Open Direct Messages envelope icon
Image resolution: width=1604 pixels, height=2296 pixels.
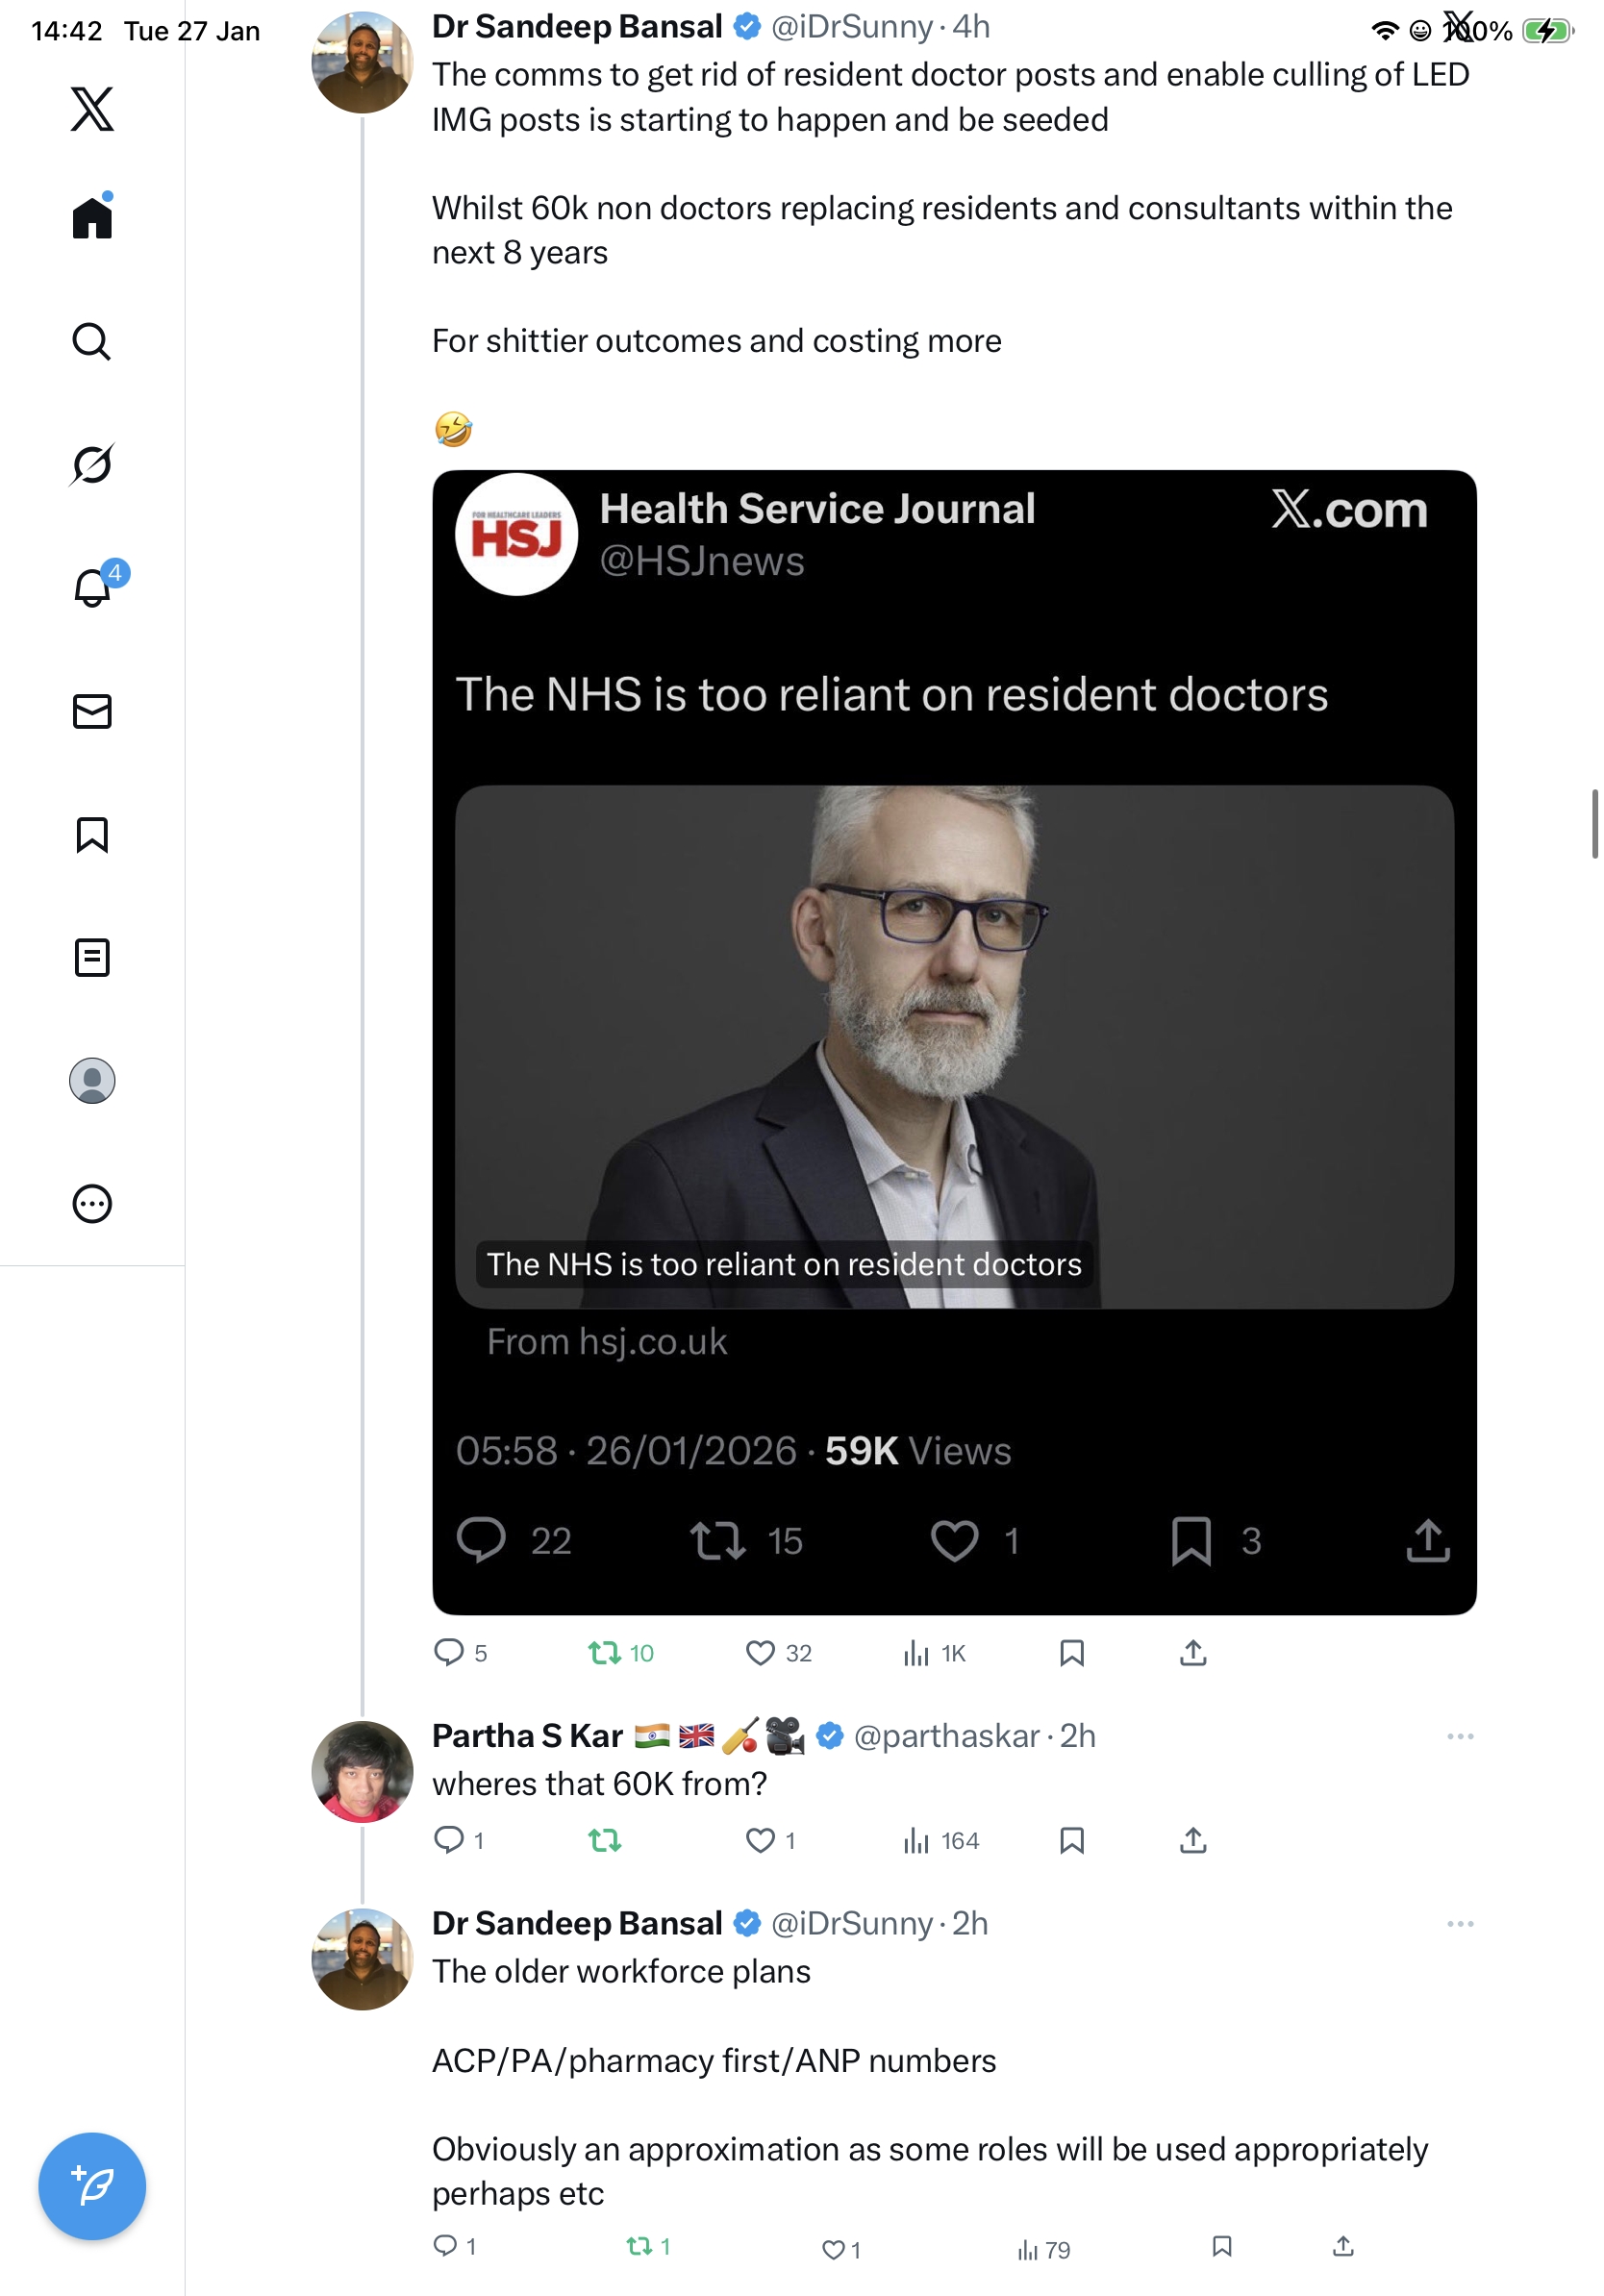coord(92,712)
